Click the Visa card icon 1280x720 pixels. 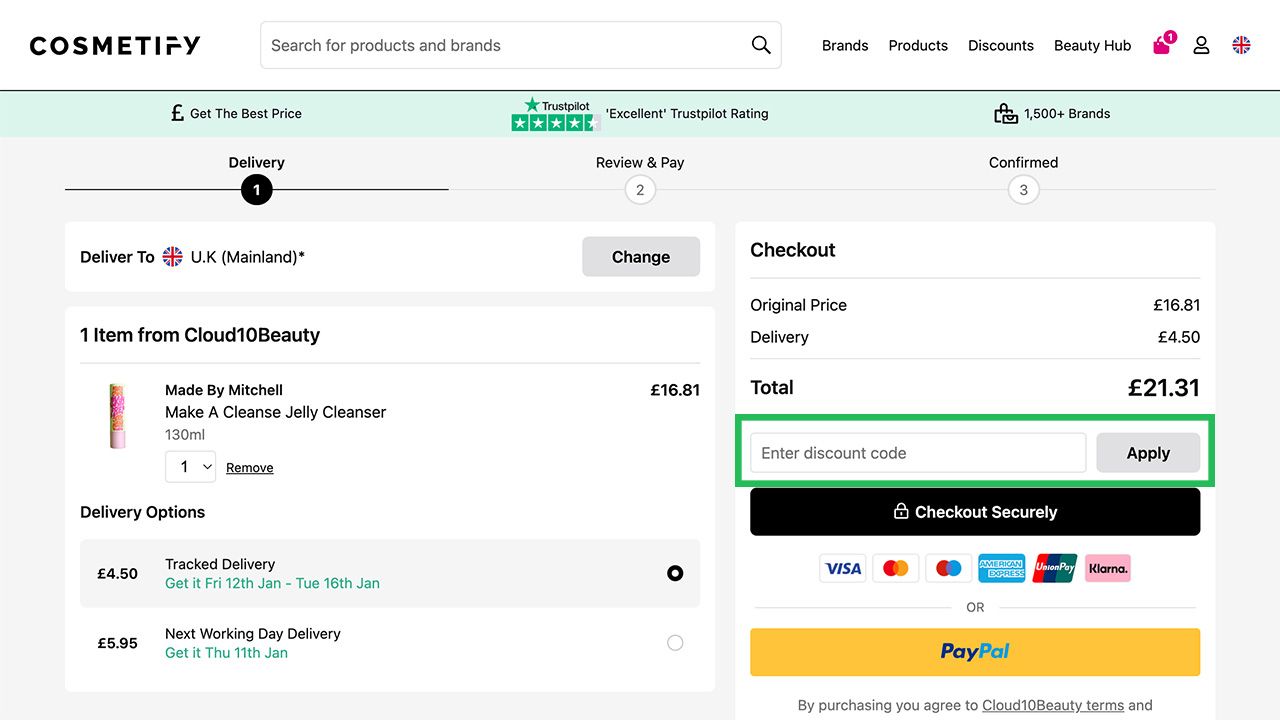pyautogui.click(x=843, y=568)
